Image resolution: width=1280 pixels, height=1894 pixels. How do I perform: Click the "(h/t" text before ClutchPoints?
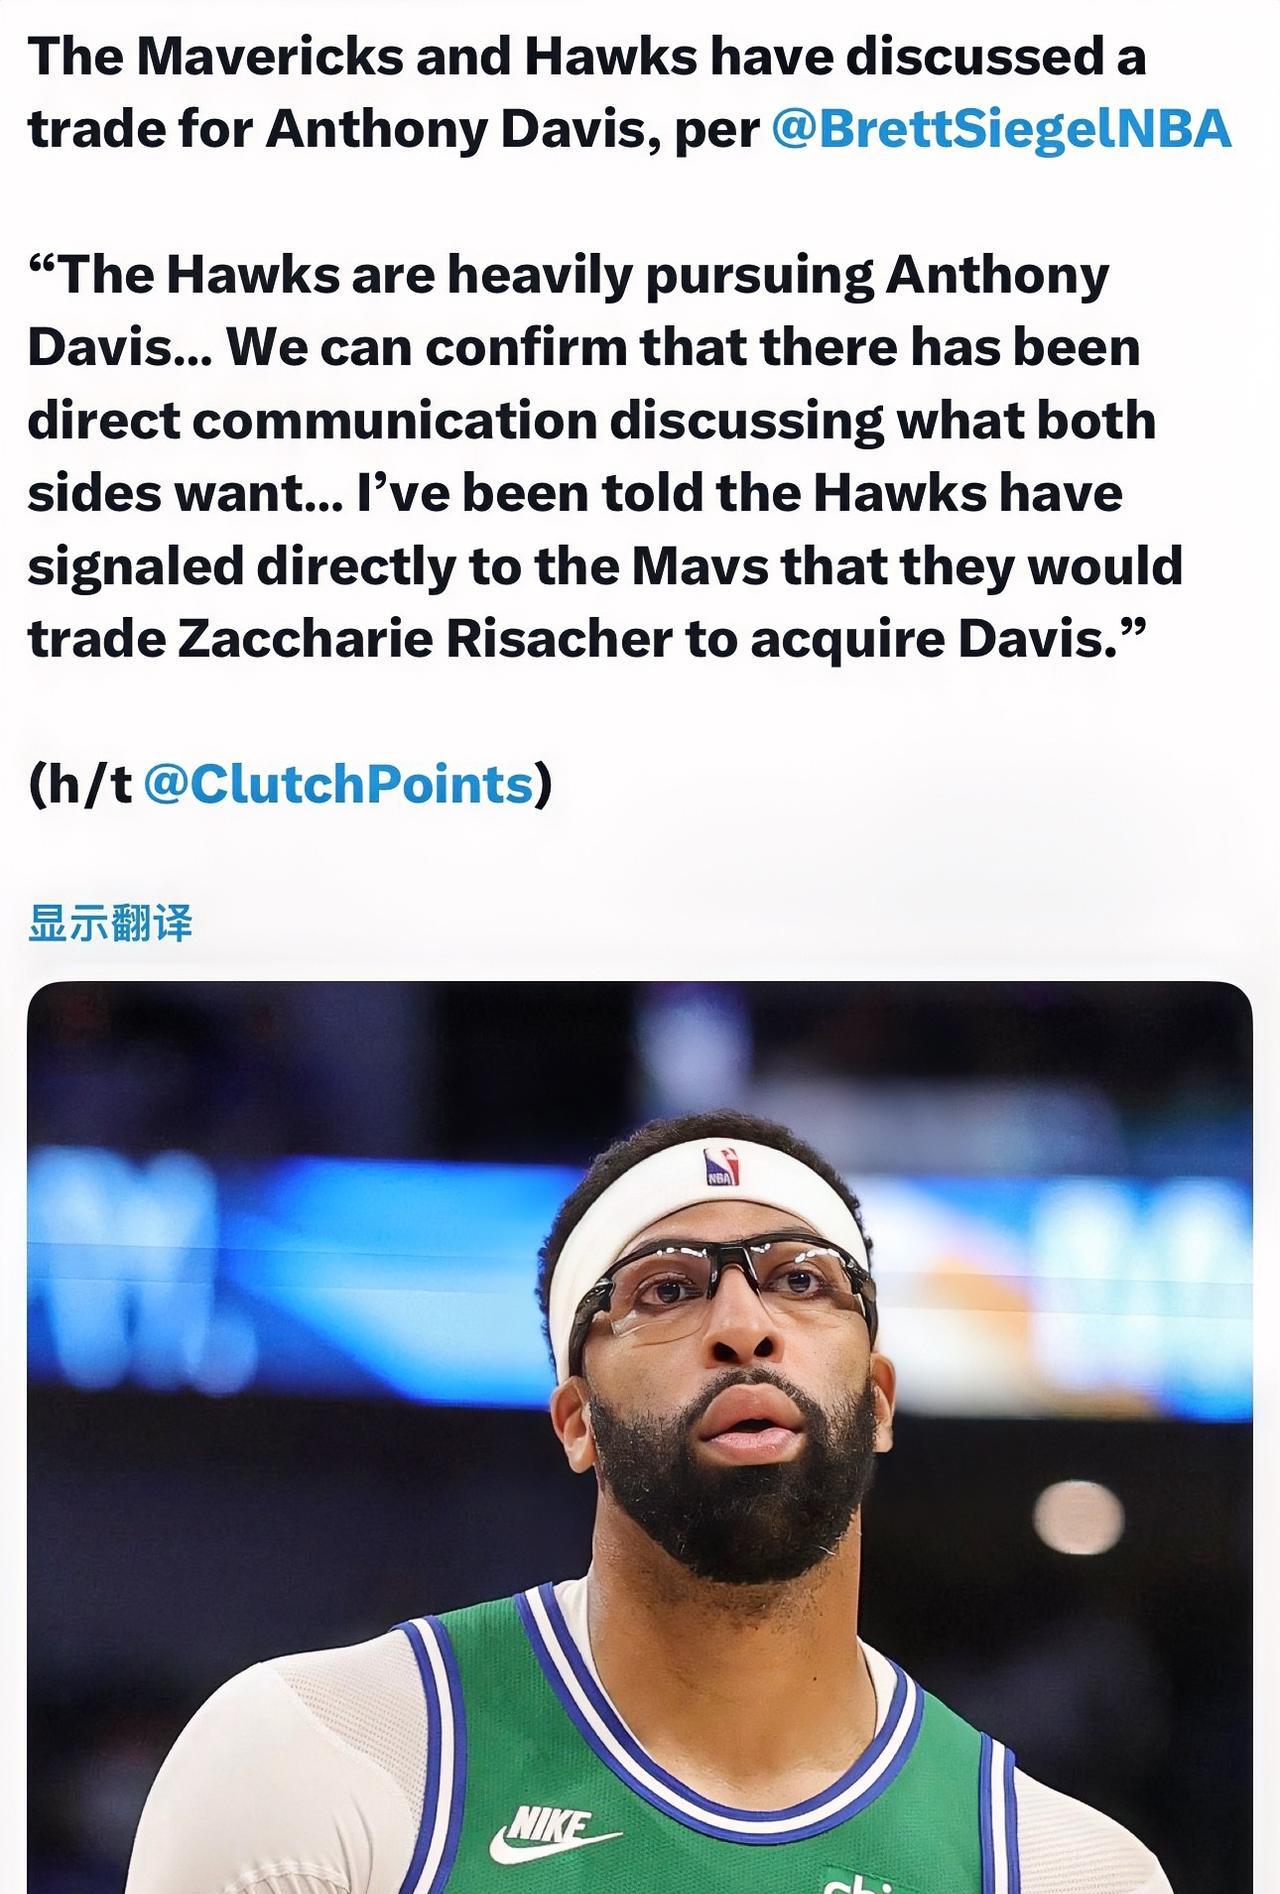80,784
